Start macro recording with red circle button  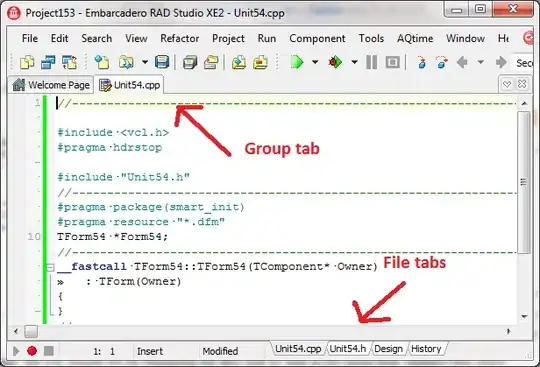[x=32, y=351]
